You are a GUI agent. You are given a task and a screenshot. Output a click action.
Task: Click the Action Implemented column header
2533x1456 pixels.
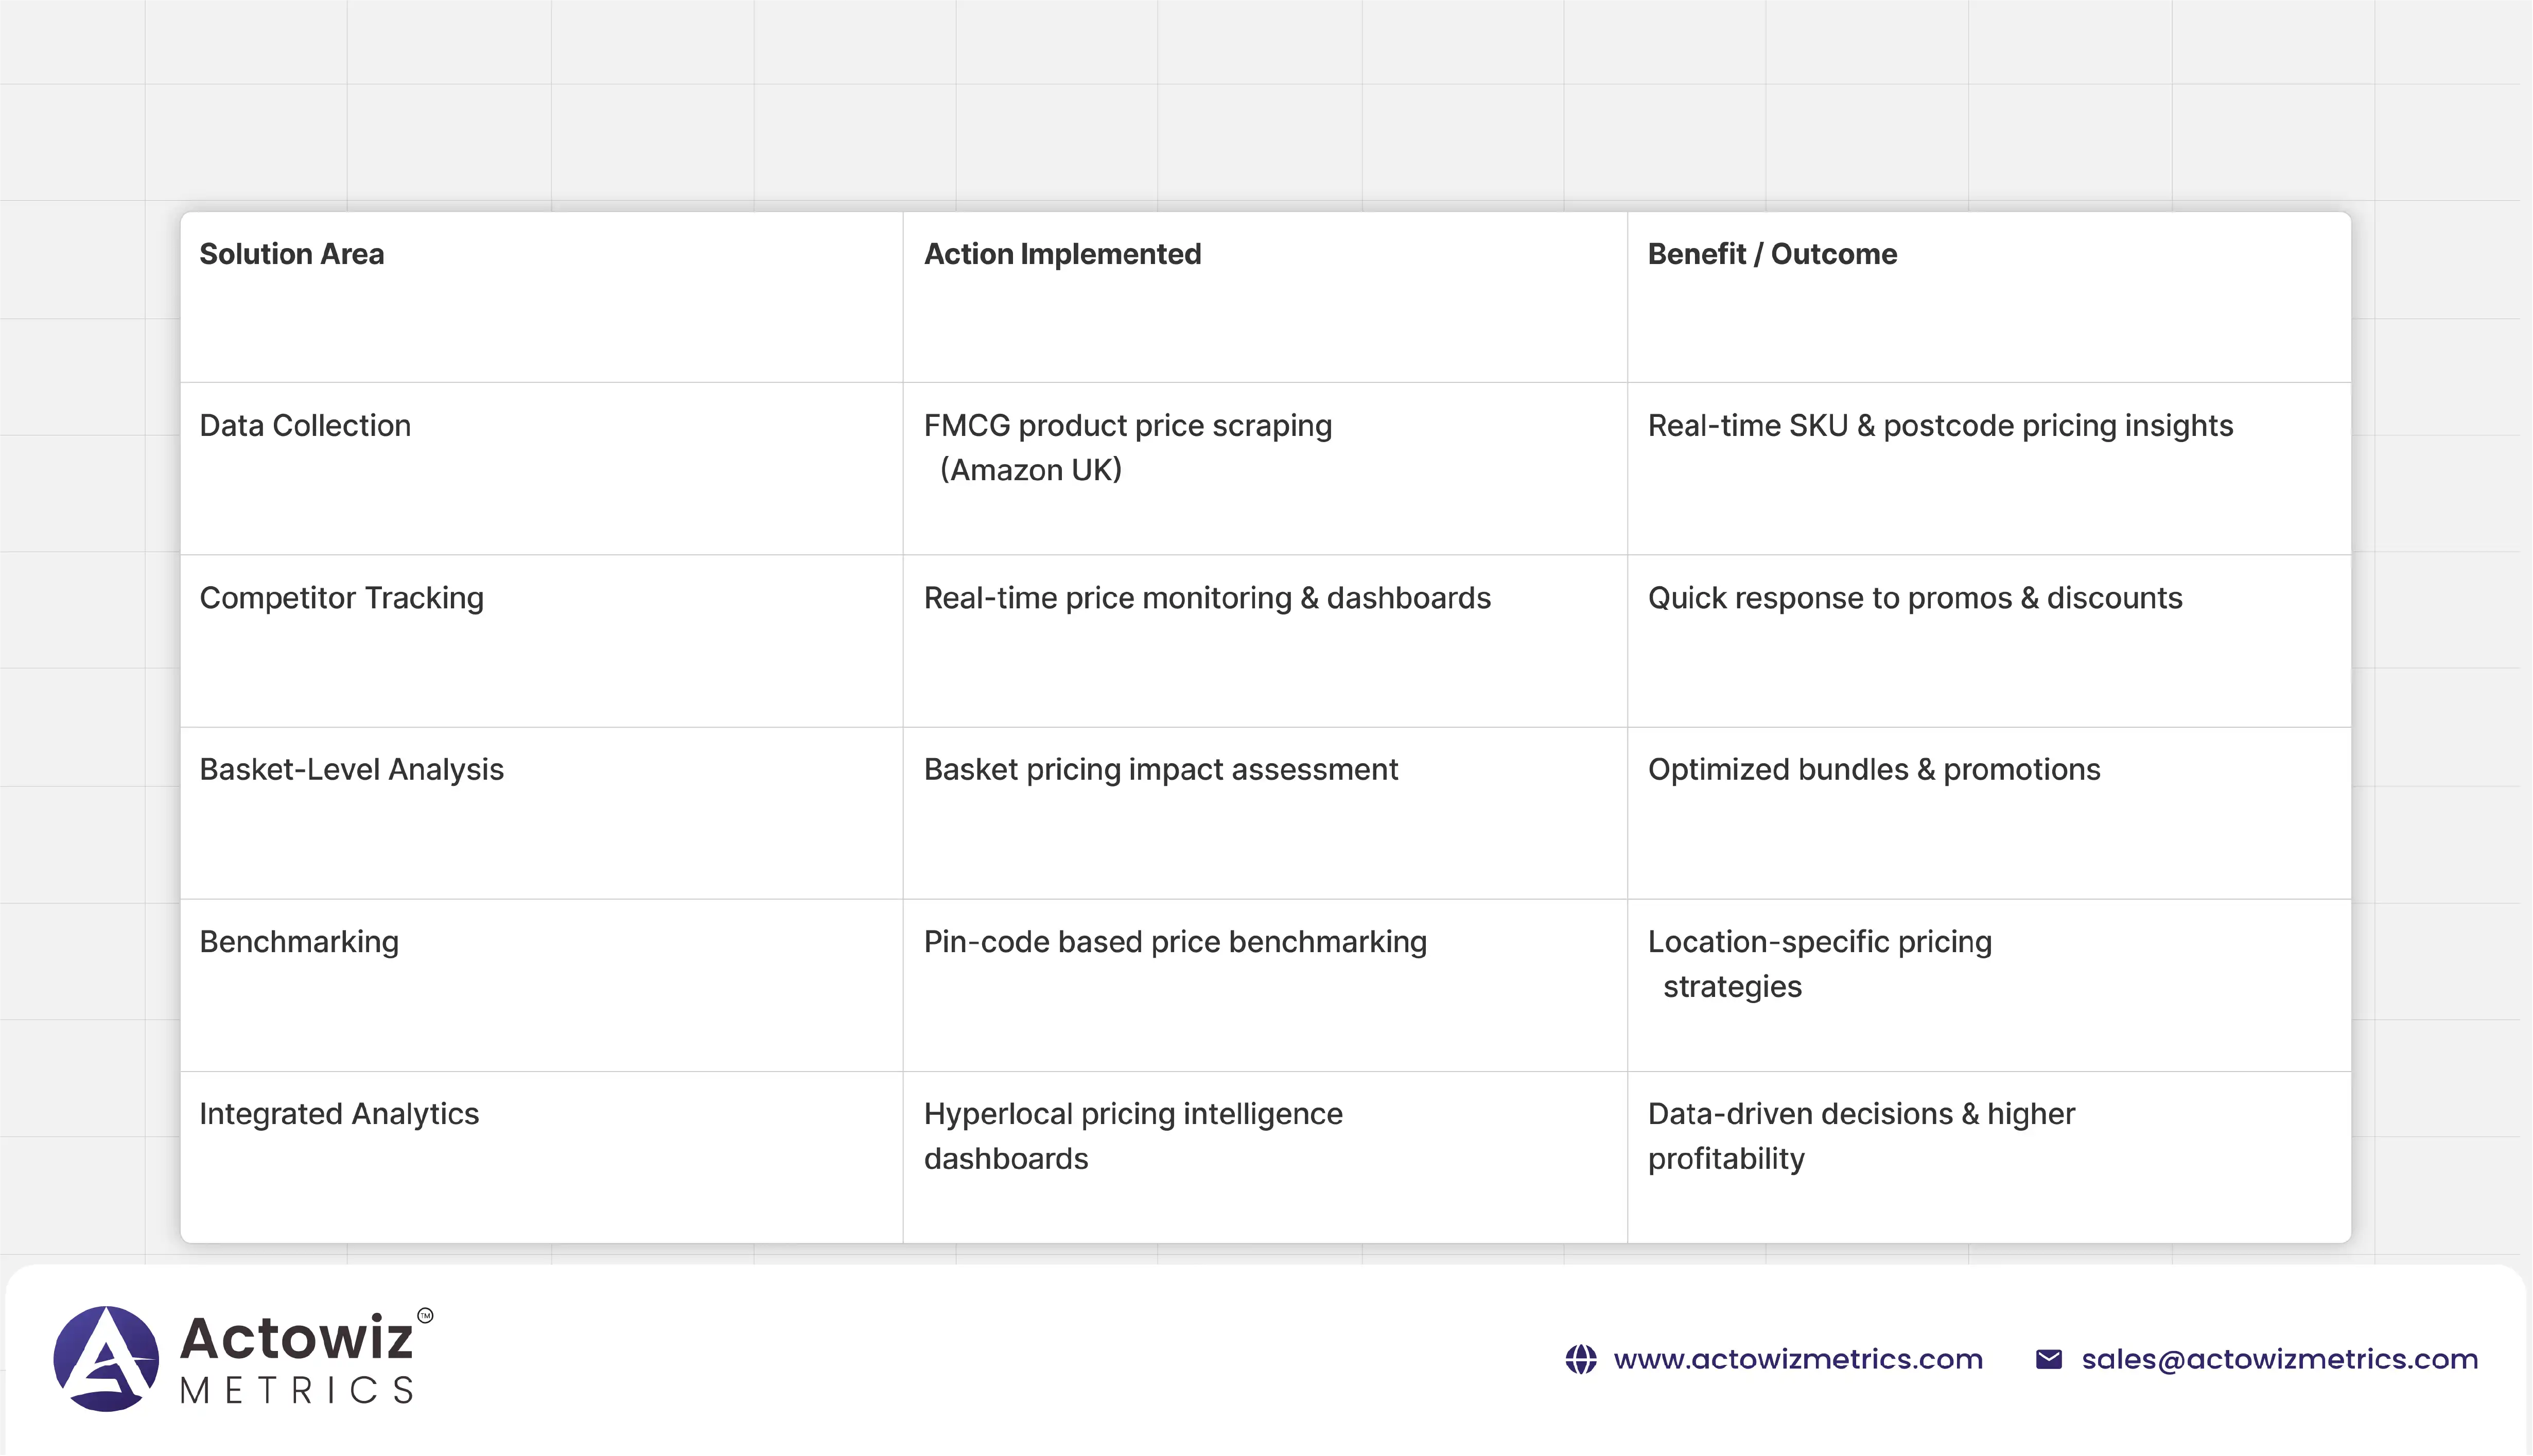1062,254
